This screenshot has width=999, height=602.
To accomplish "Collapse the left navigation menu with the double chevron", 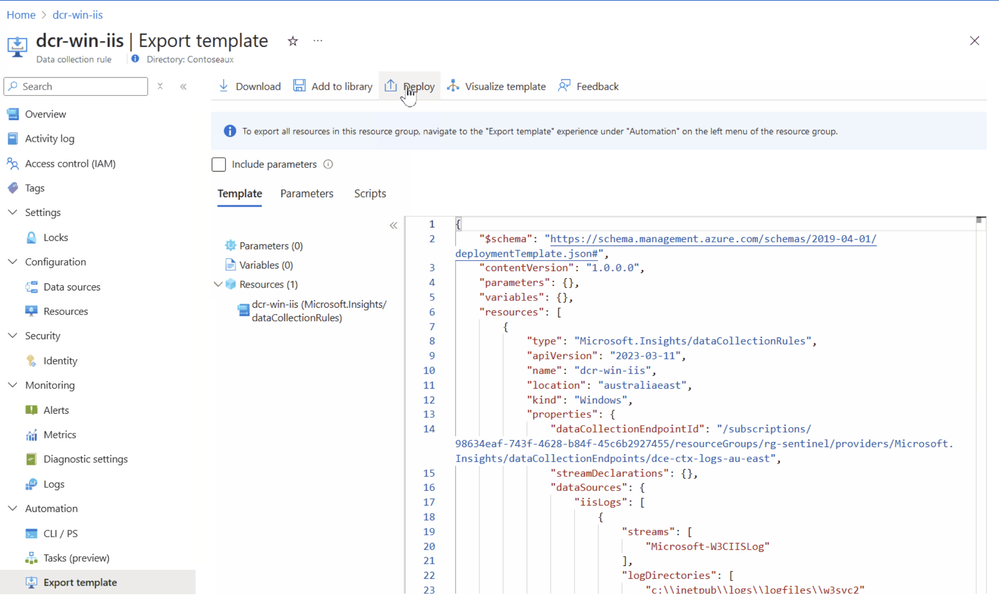I will point(184,87).
